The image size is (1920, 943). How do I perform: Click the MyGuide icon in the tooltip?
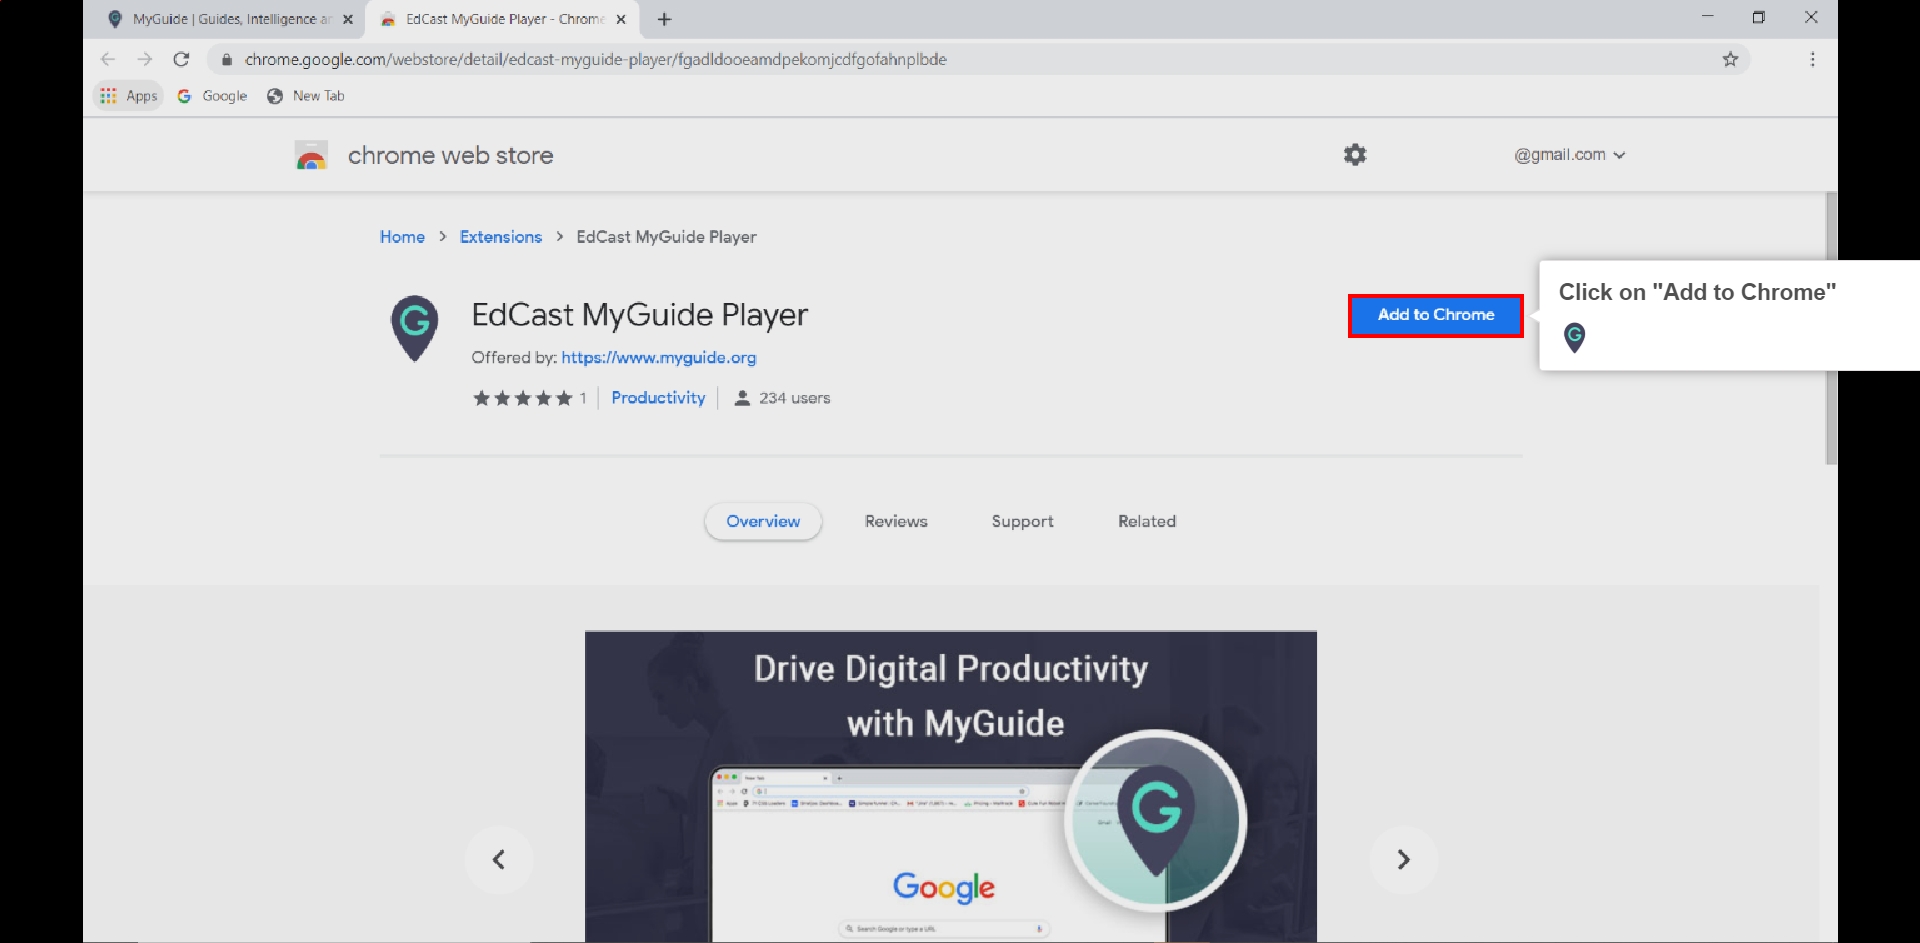(1574, 338)
